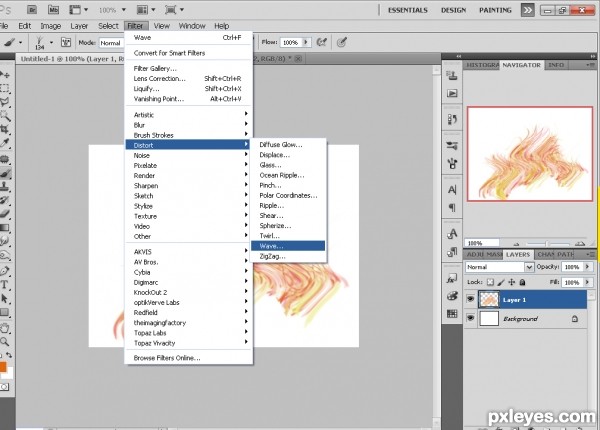Open the Swatches grid panel icon
Image resolution: width=600 pixels, height=430 pixels.
452,314
